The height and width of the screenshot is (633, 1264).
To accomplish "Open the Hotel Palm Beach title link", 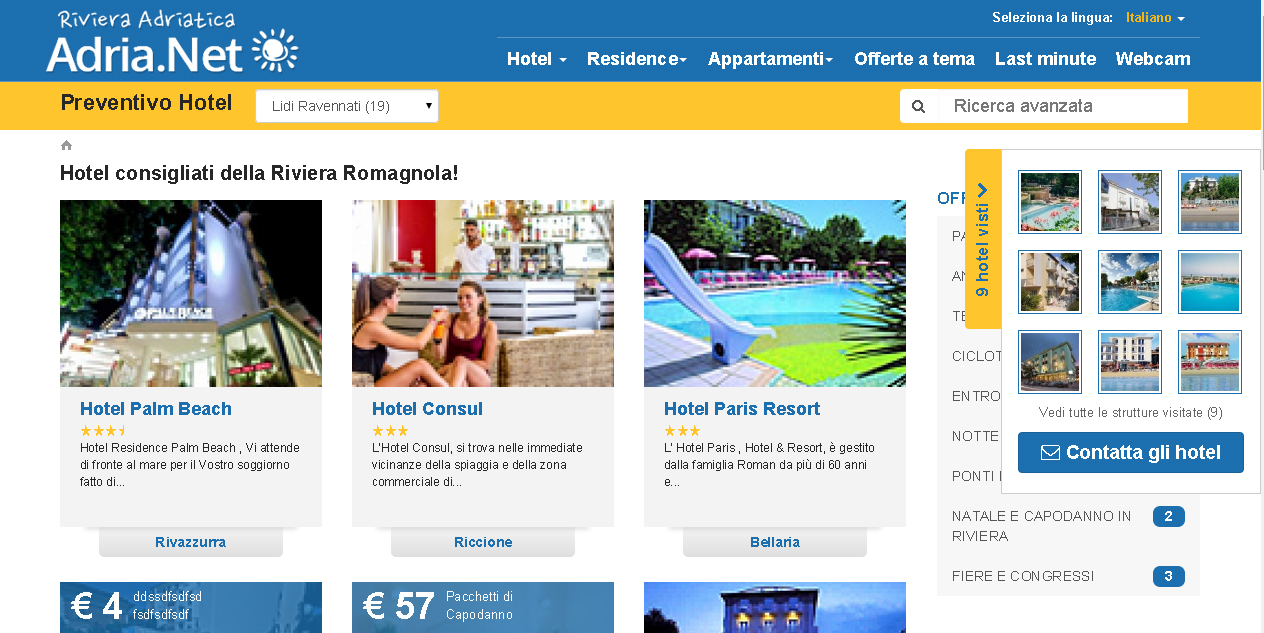I will (156, 409).
